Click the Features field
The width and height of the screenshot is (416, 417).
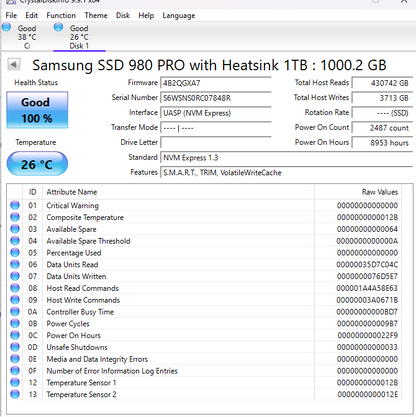[287, 173]
